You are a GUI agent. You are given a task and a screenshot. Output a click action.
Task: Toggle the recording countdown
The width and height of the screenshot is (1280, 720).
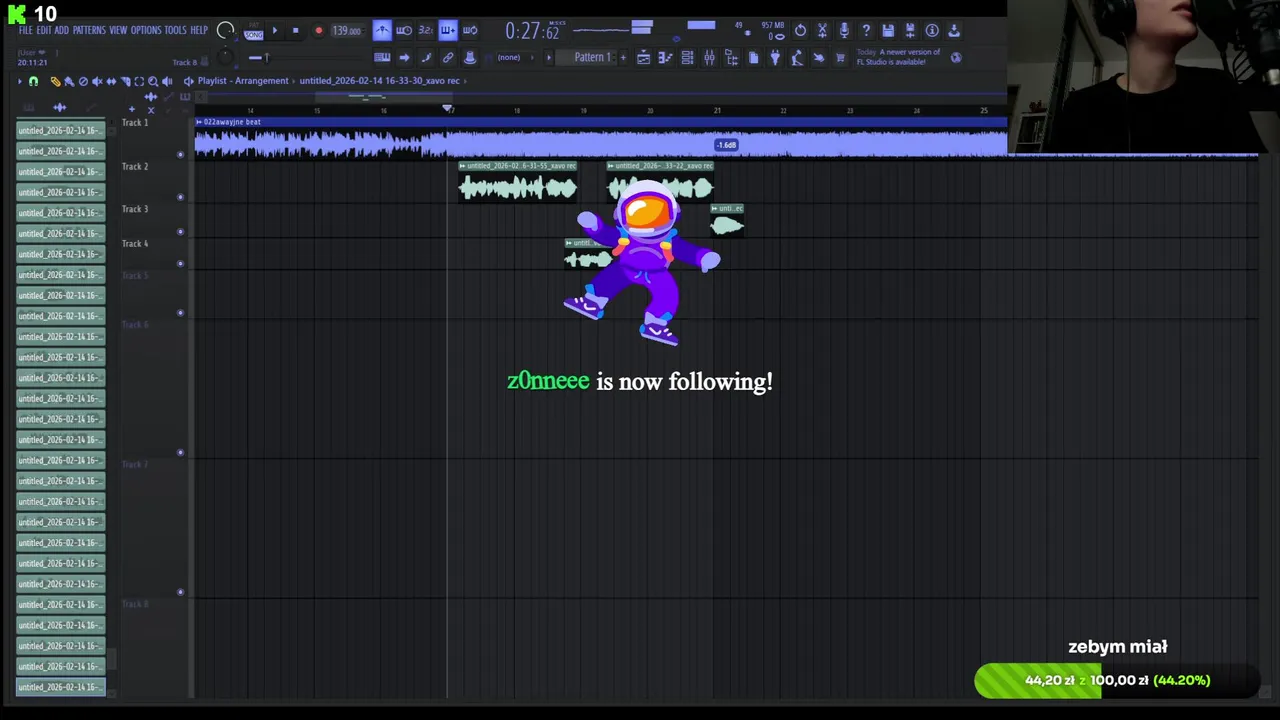click(x=426, y=31)
